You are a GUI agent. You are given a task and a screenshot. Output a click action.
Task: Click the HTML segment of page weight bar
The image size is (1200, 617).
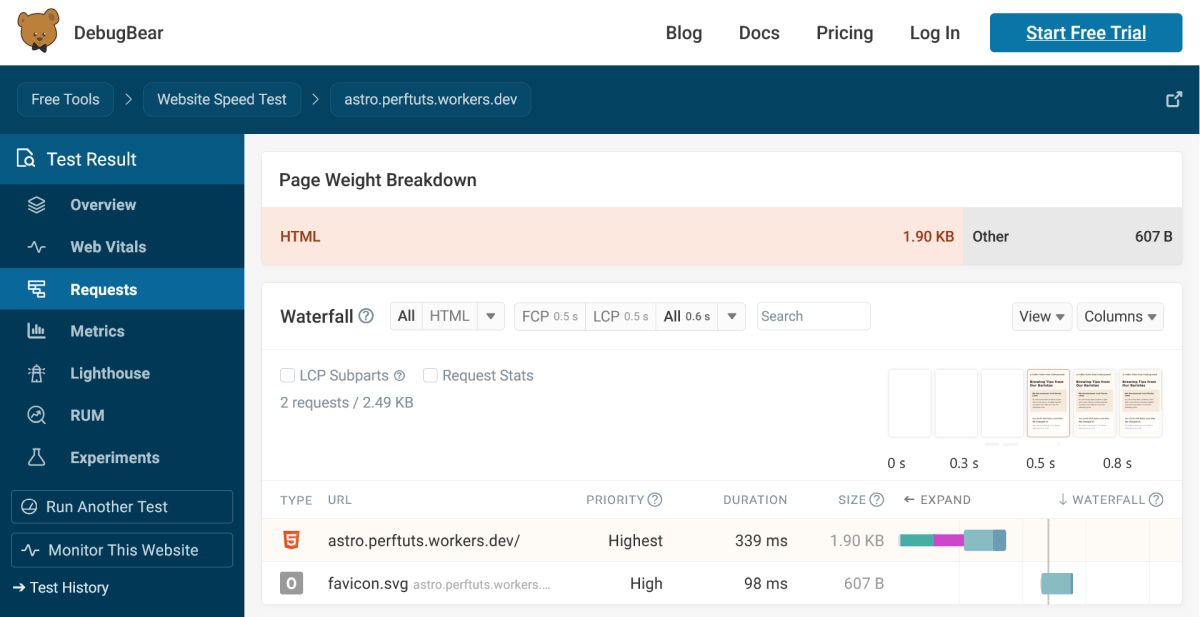[x=612, y=237]
